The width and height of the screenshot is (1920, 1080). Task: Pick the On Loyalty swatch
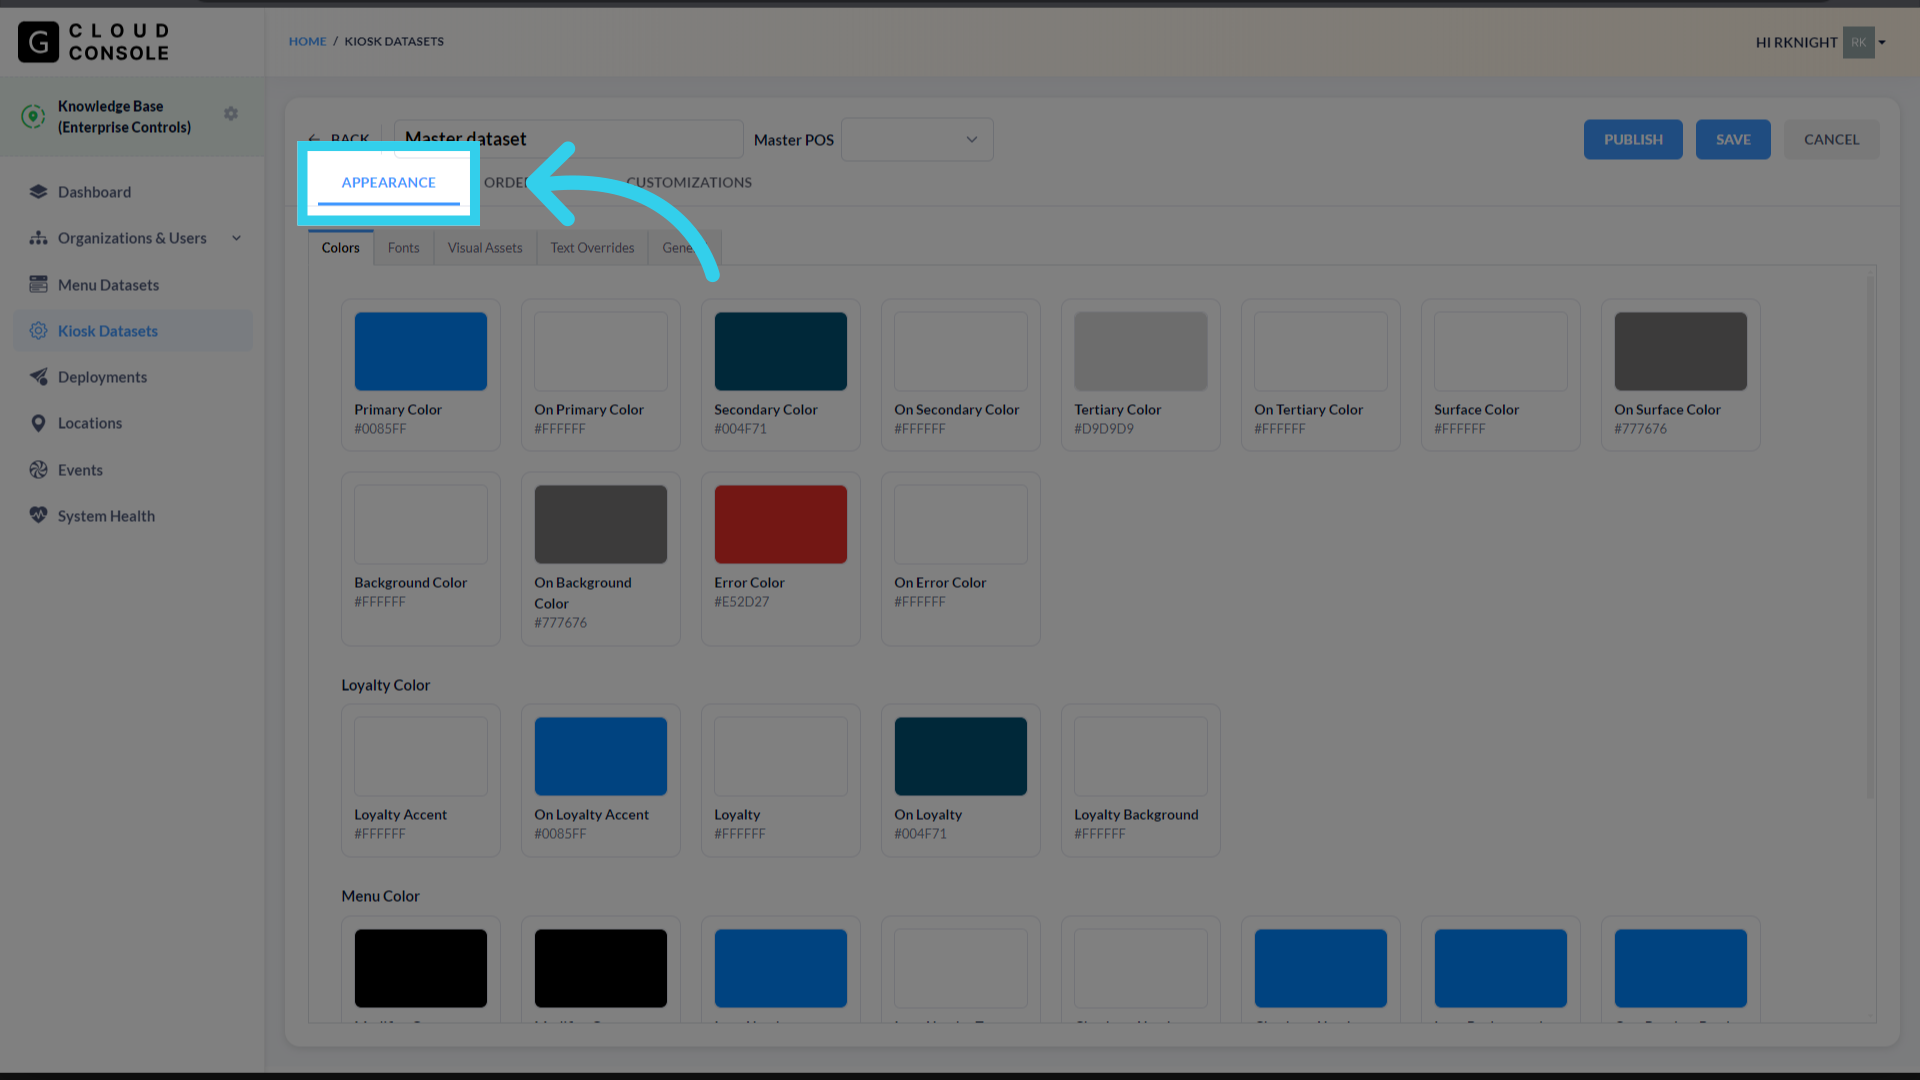(x=961, y=757)
